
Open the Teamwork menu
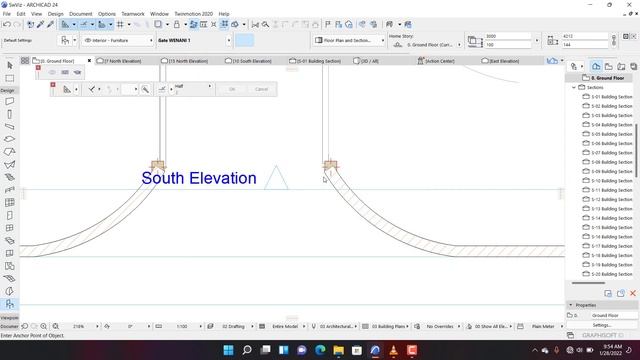tap(133, 14)
